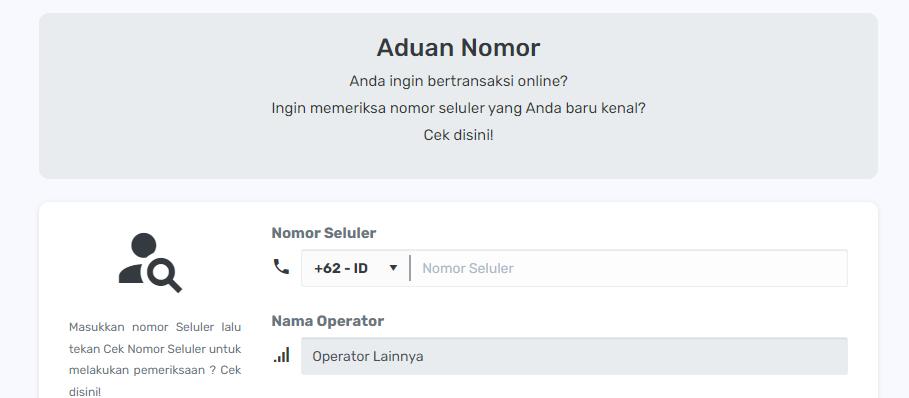Click the Nomor Seluler label
The width and height of the screenshot is (909, 398).
tap(323, 233)
